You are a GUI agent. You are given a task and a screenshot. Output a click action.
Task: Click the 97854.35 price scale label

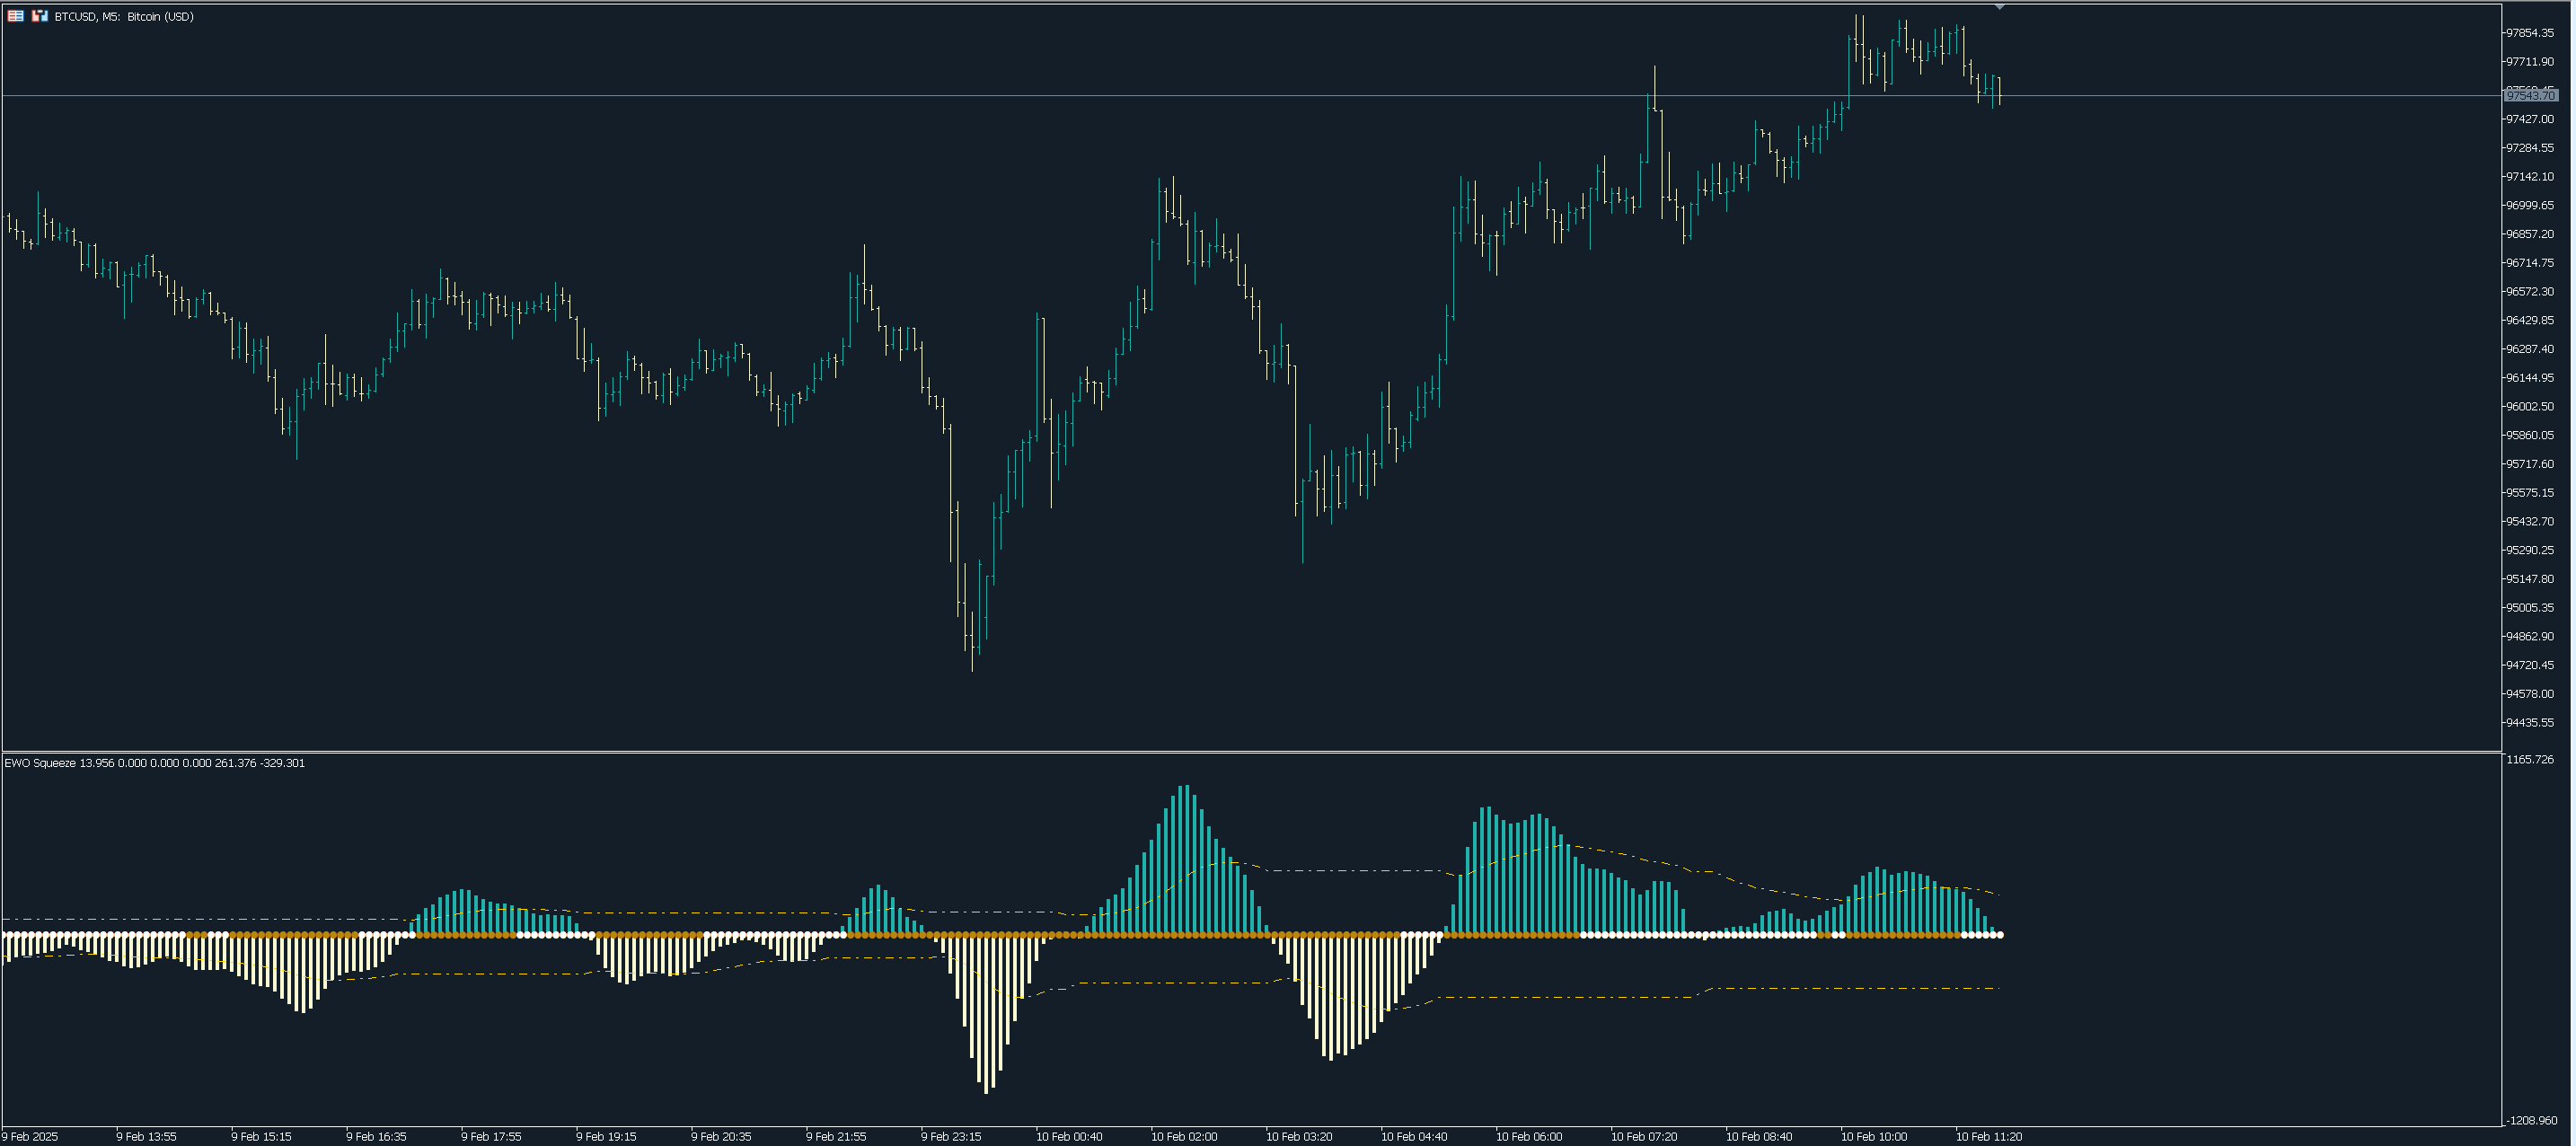2530,33
